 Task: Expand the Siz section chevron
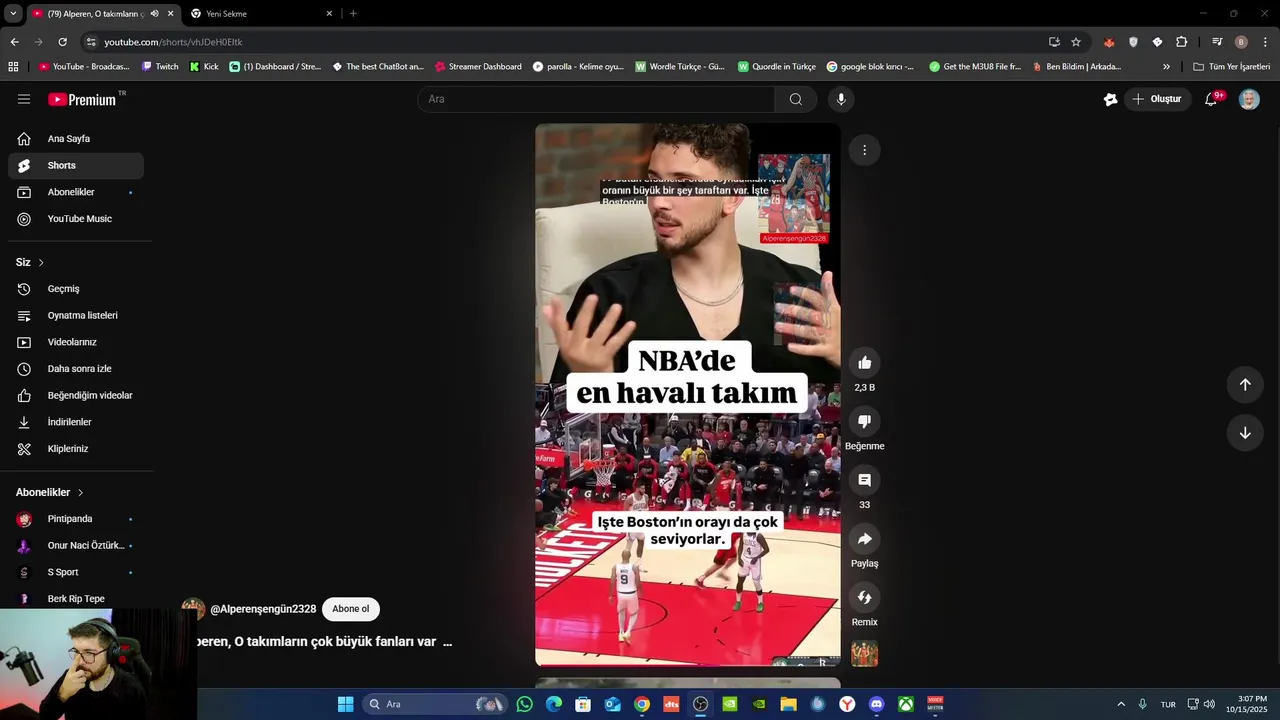tap(41, 262)
